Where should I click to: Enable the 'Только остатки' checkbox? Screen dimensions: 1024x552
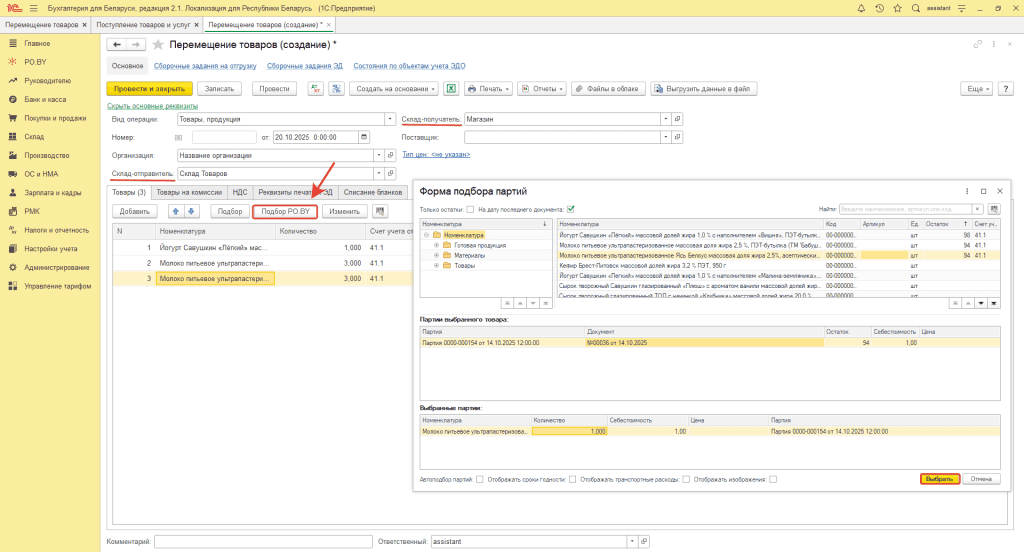click(469, 209)
